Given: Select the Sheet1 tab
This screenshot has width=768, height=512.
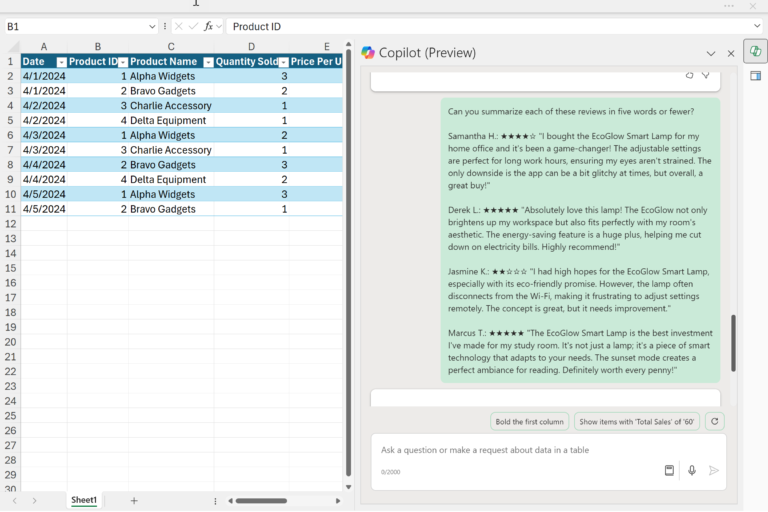Looking at the screenshot, I should 84,500.
